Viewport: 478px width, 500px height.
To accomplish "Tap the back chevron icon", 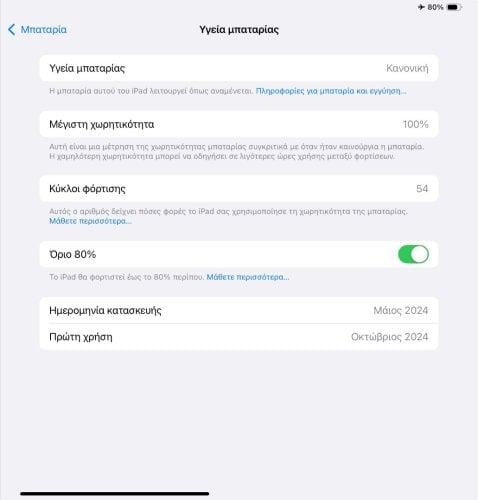I will click(11, 30).
